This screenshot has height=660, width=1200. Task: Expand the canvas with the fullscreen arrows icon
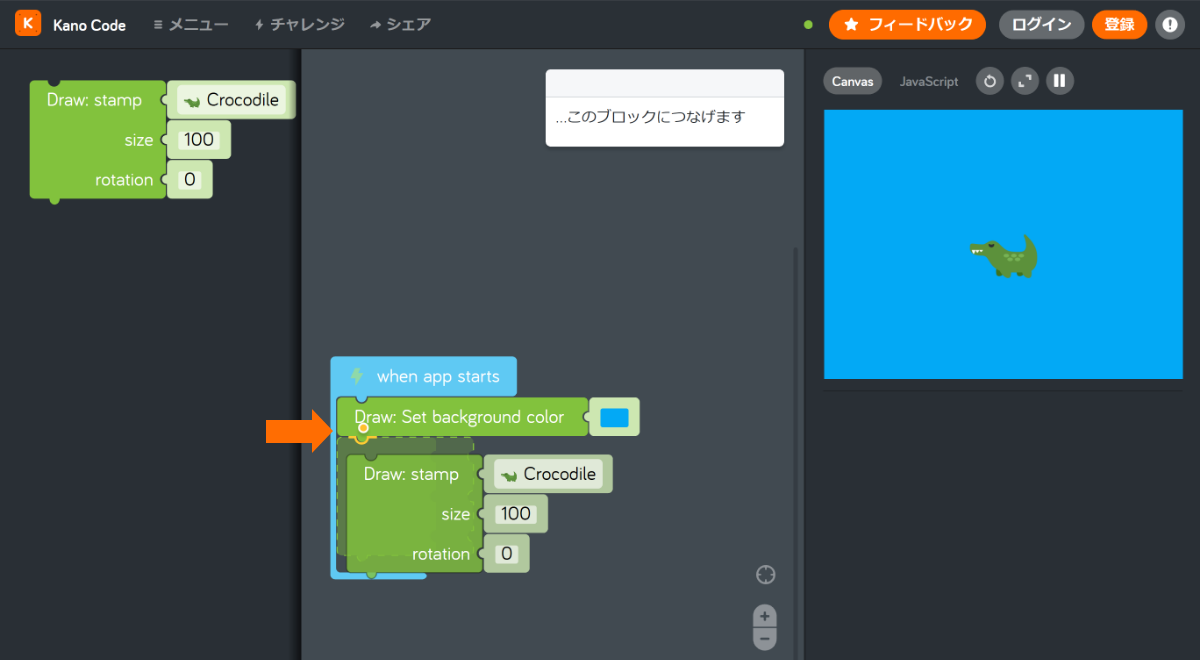1024,81
